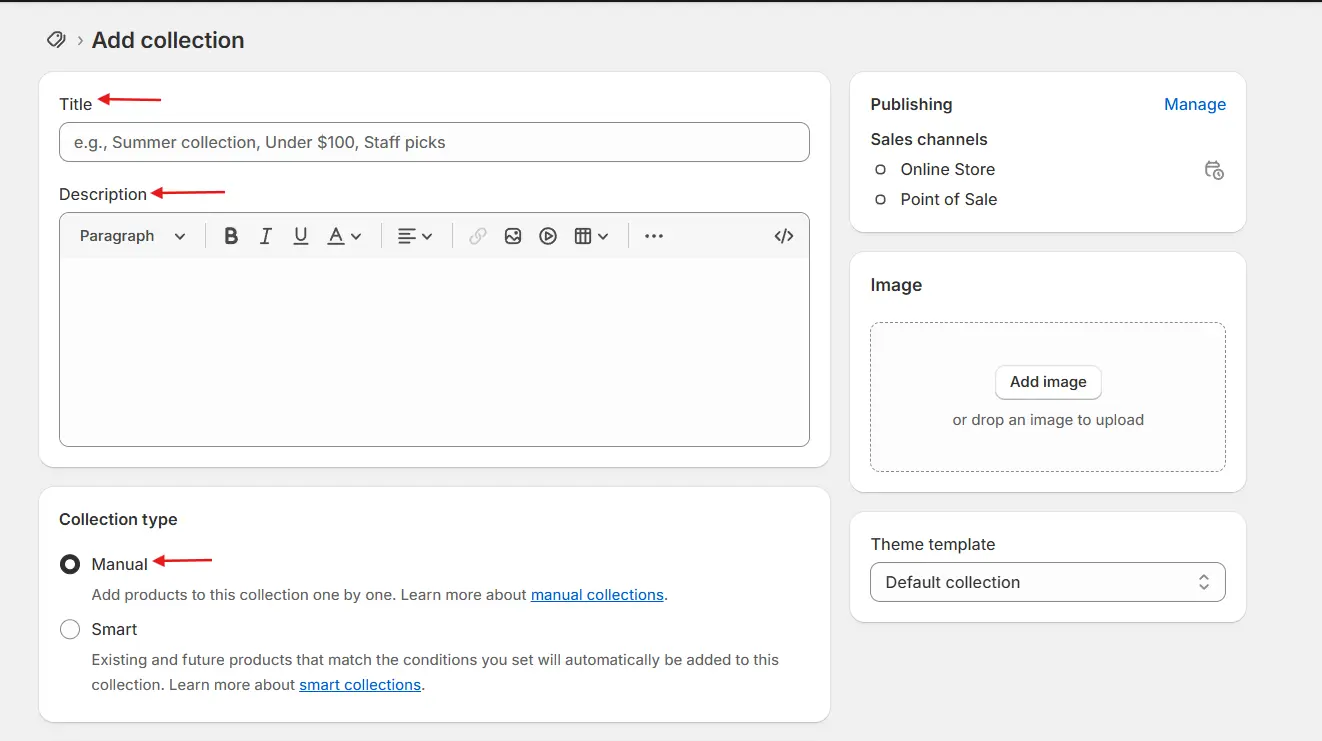Switch to HTML code view
The width and height of the screenshot is (1322, 741).
tap(784, 236)
